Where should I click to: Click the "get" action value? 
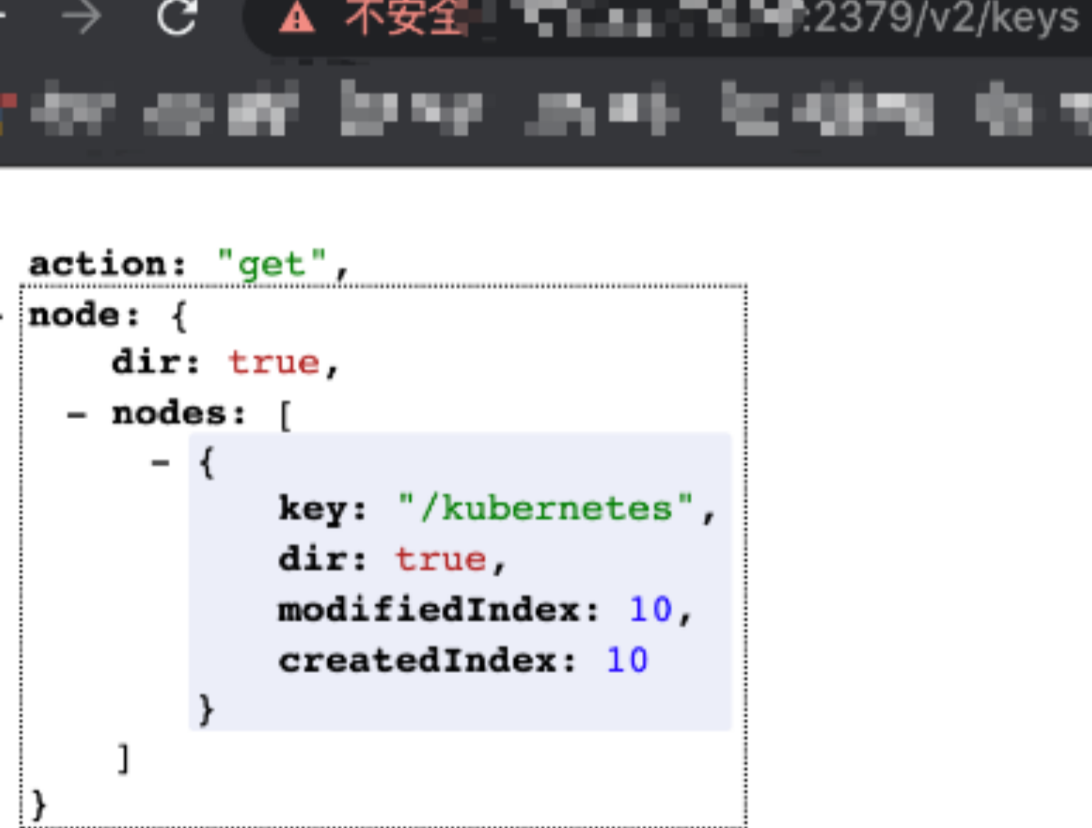272,265
